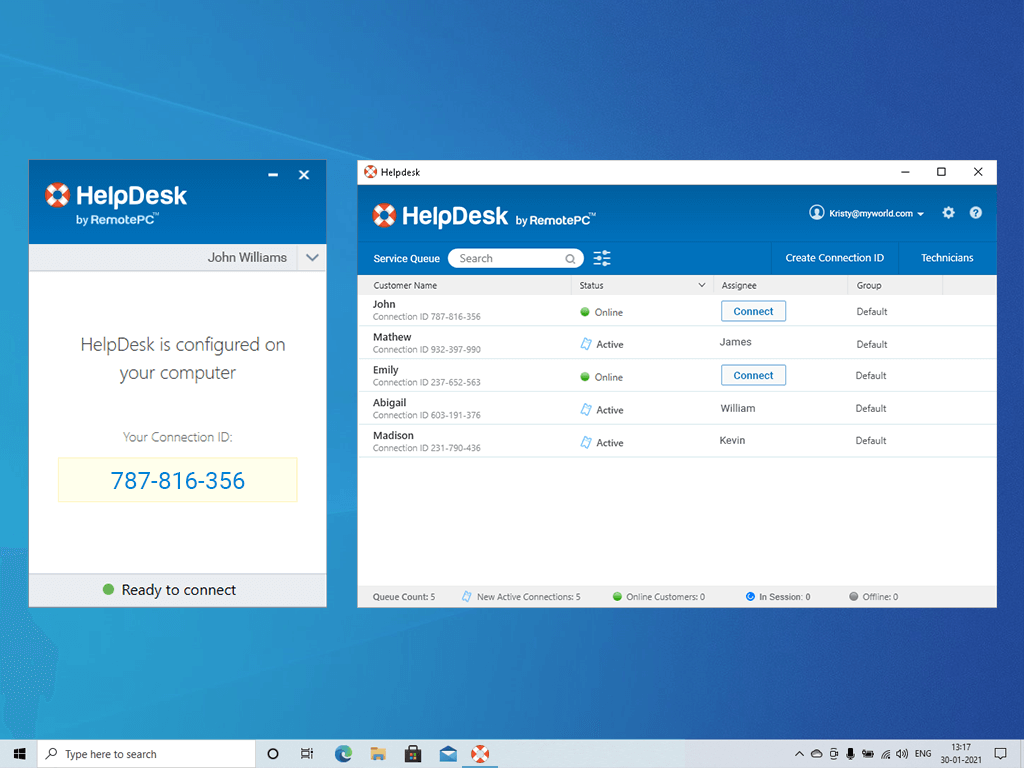Viewport: 1024px width, 768px height.
Task: Open the notification center icon
Action: pos(1000,754)
